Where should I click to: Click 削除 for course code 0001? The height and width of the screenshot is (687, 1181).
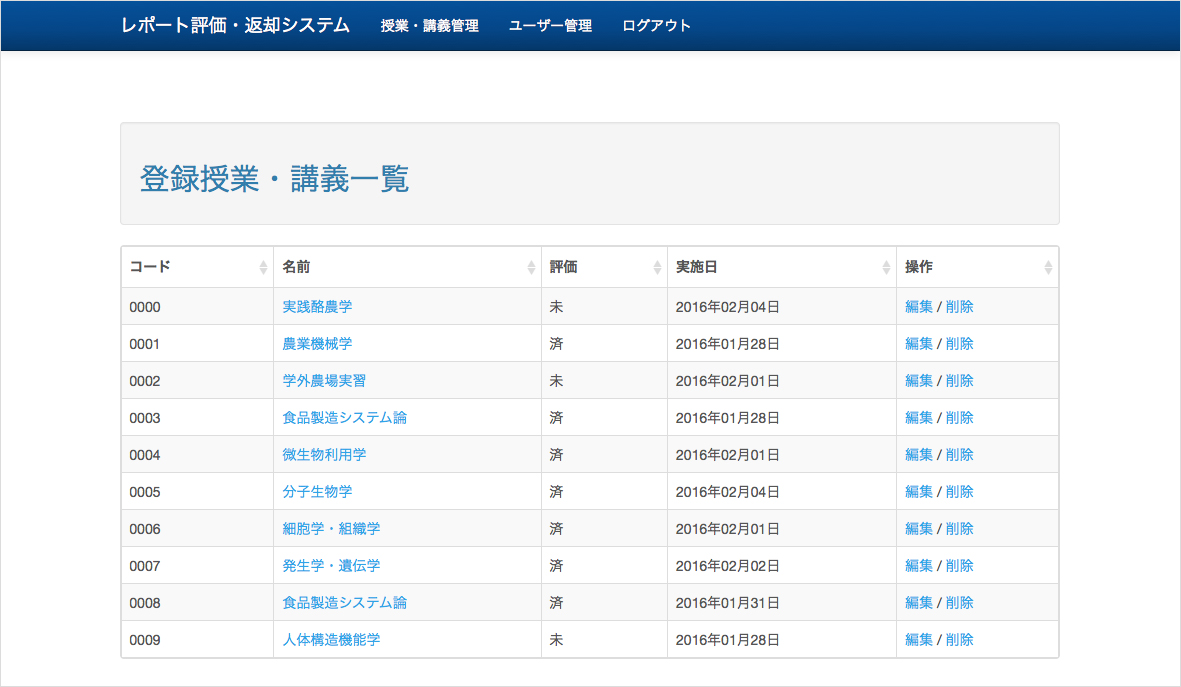point(959,344)
